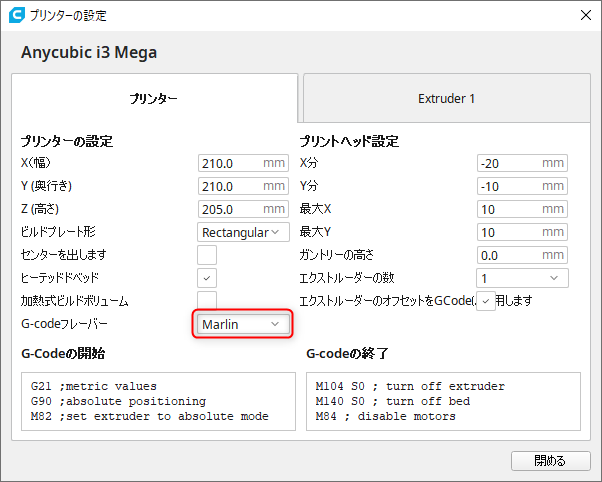
Task: Click the プリントヘッド設定 section heading
Action: click(349, 141)
